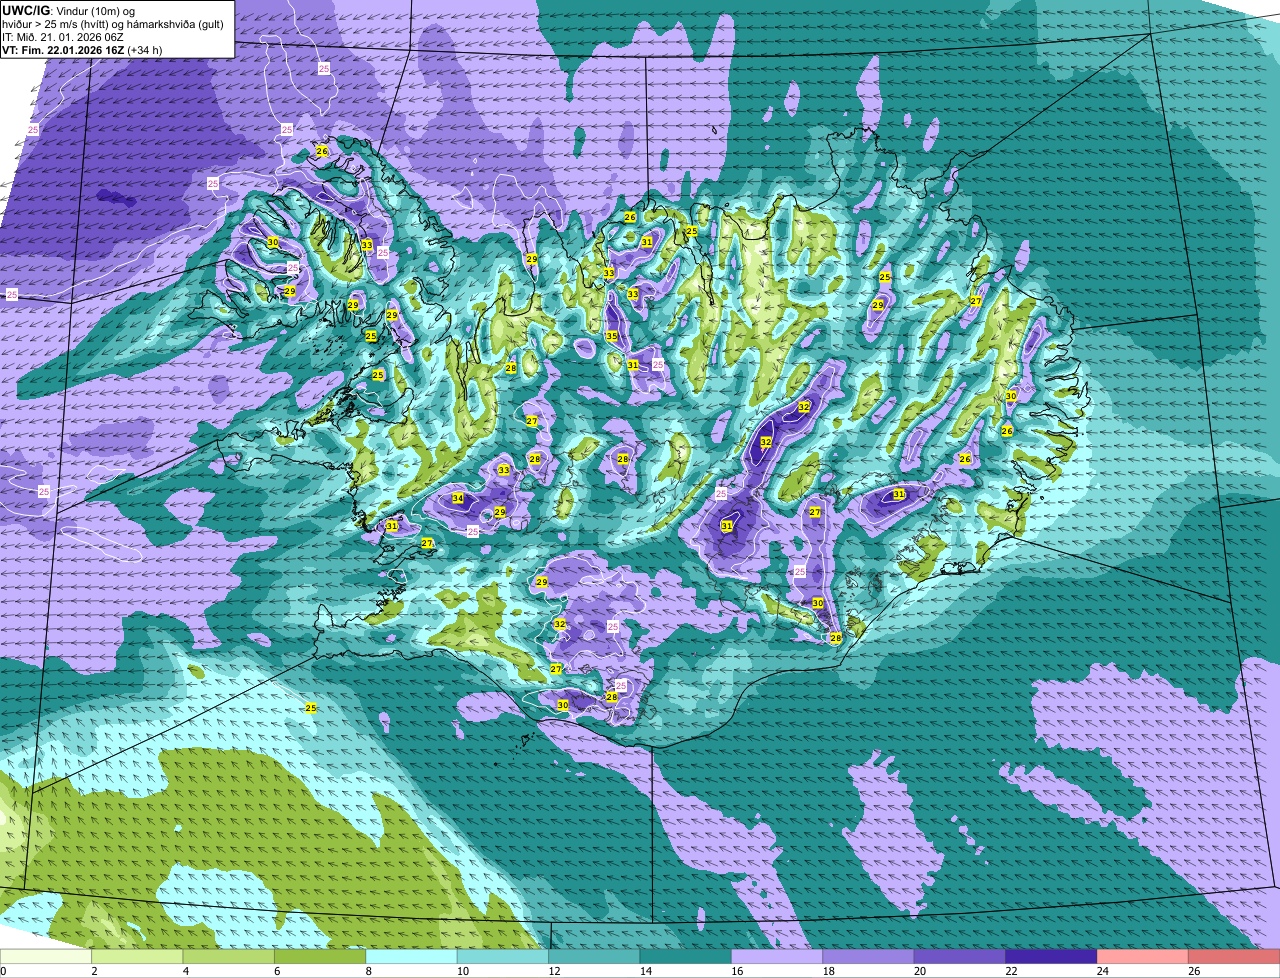This screenshot has height=978, width=1280.
Task: Pick the purple swatch between 18 and 20
Action: coord(869,957)
